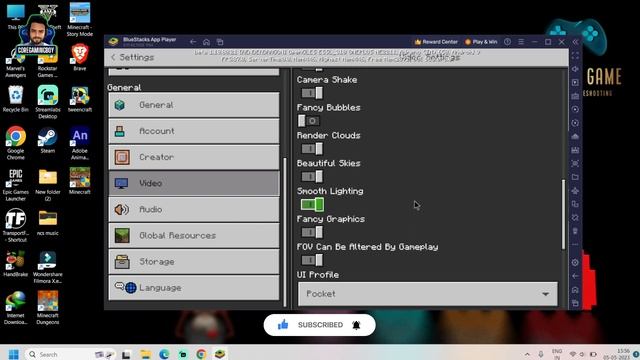This screenshot has height=360, width=640.
Task: Show hidden system tray icons
Action: click(x=527, y=354)
